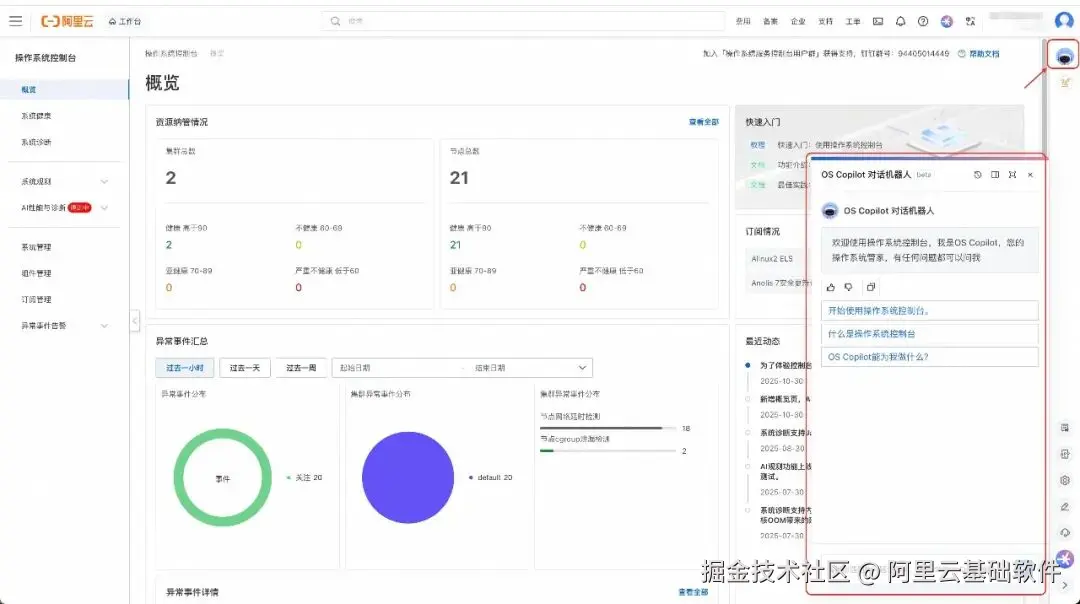The height and width of the screenshot is (604, 1080).
Task: Collapse the sidebar with the arrow handle
Action: click(135, 320)
